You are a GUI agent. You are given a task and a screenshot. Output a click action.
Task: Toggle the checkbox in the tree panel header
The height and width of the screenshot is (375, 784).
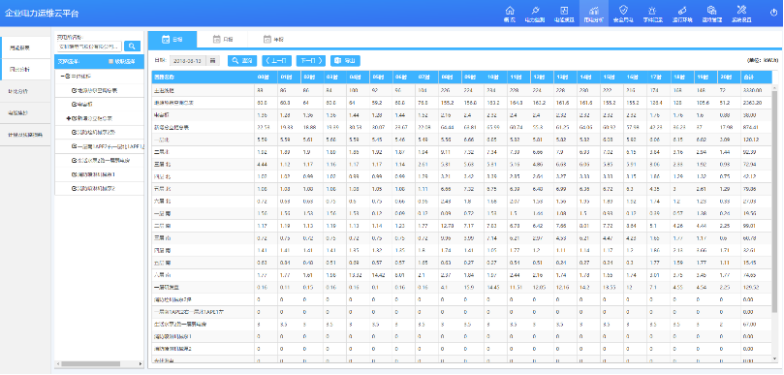[110, 62]
